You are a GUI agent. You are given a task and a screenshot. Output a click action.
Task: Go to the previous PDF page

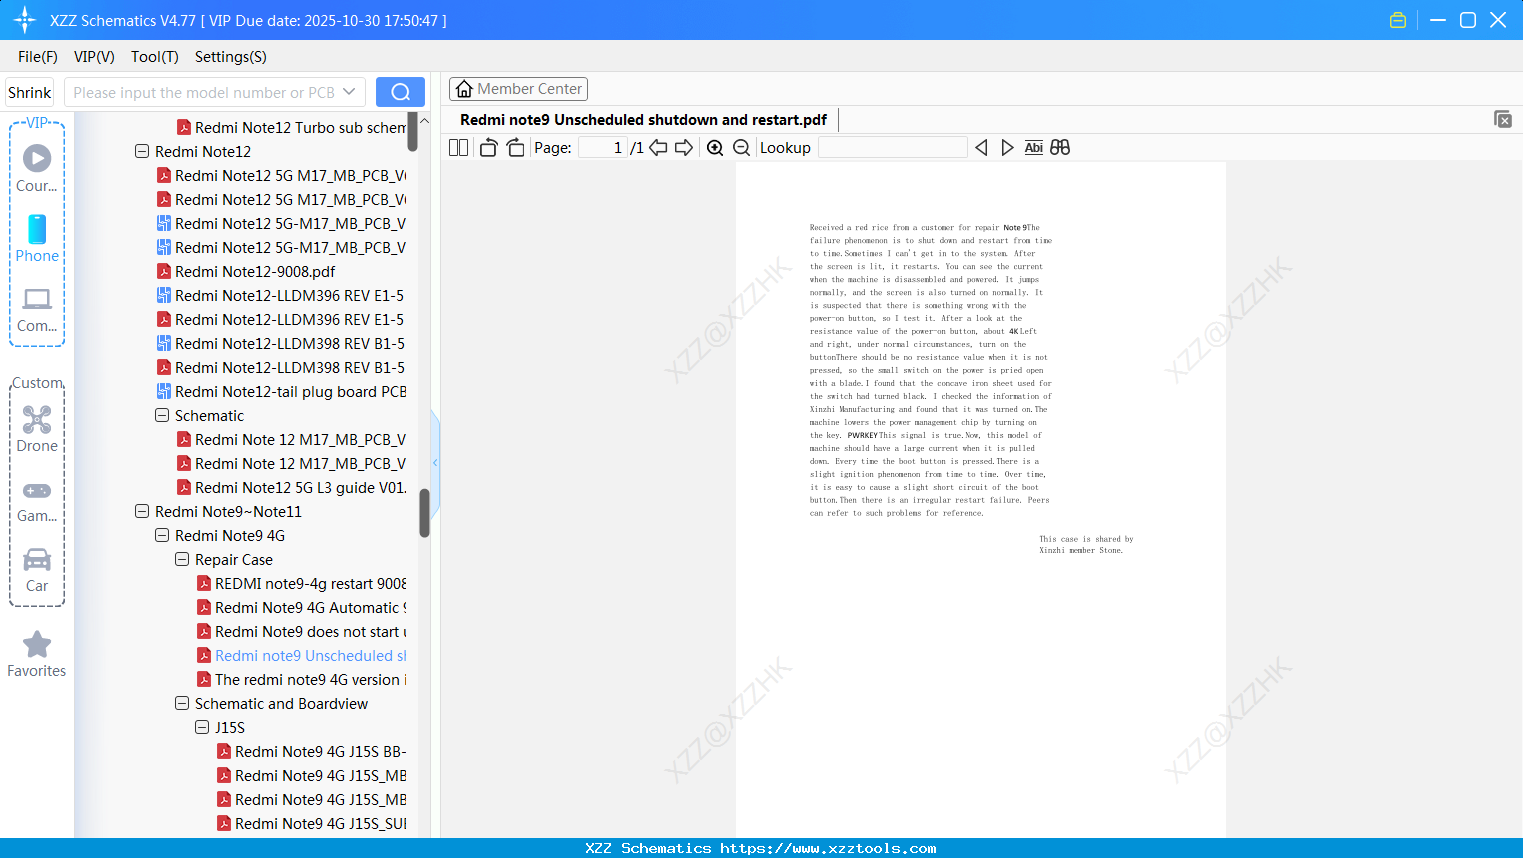658,148
